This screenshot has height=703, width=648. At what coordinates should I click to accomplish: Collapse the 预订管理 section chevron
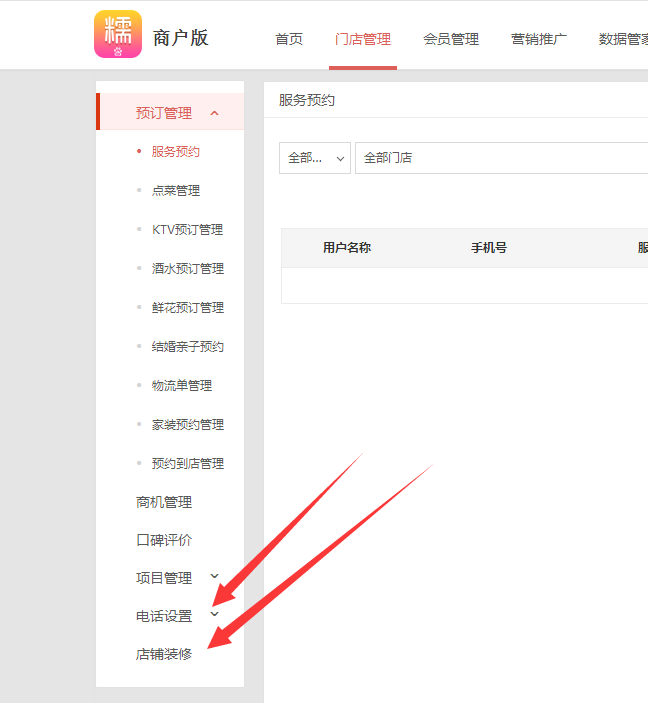click(214, 113)
